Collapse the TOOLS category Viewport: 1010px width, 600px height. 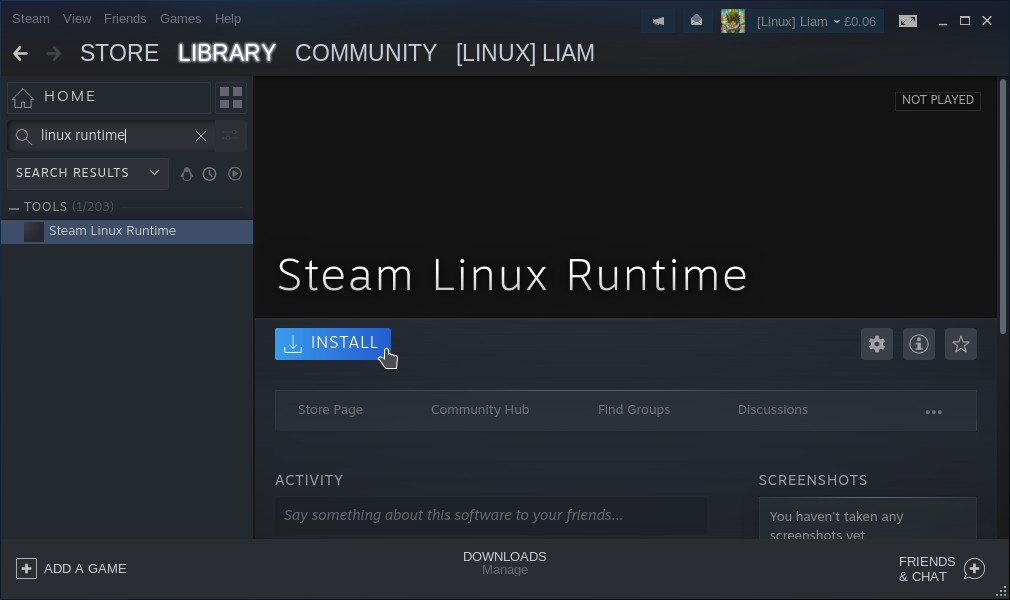tap(14, 208)
